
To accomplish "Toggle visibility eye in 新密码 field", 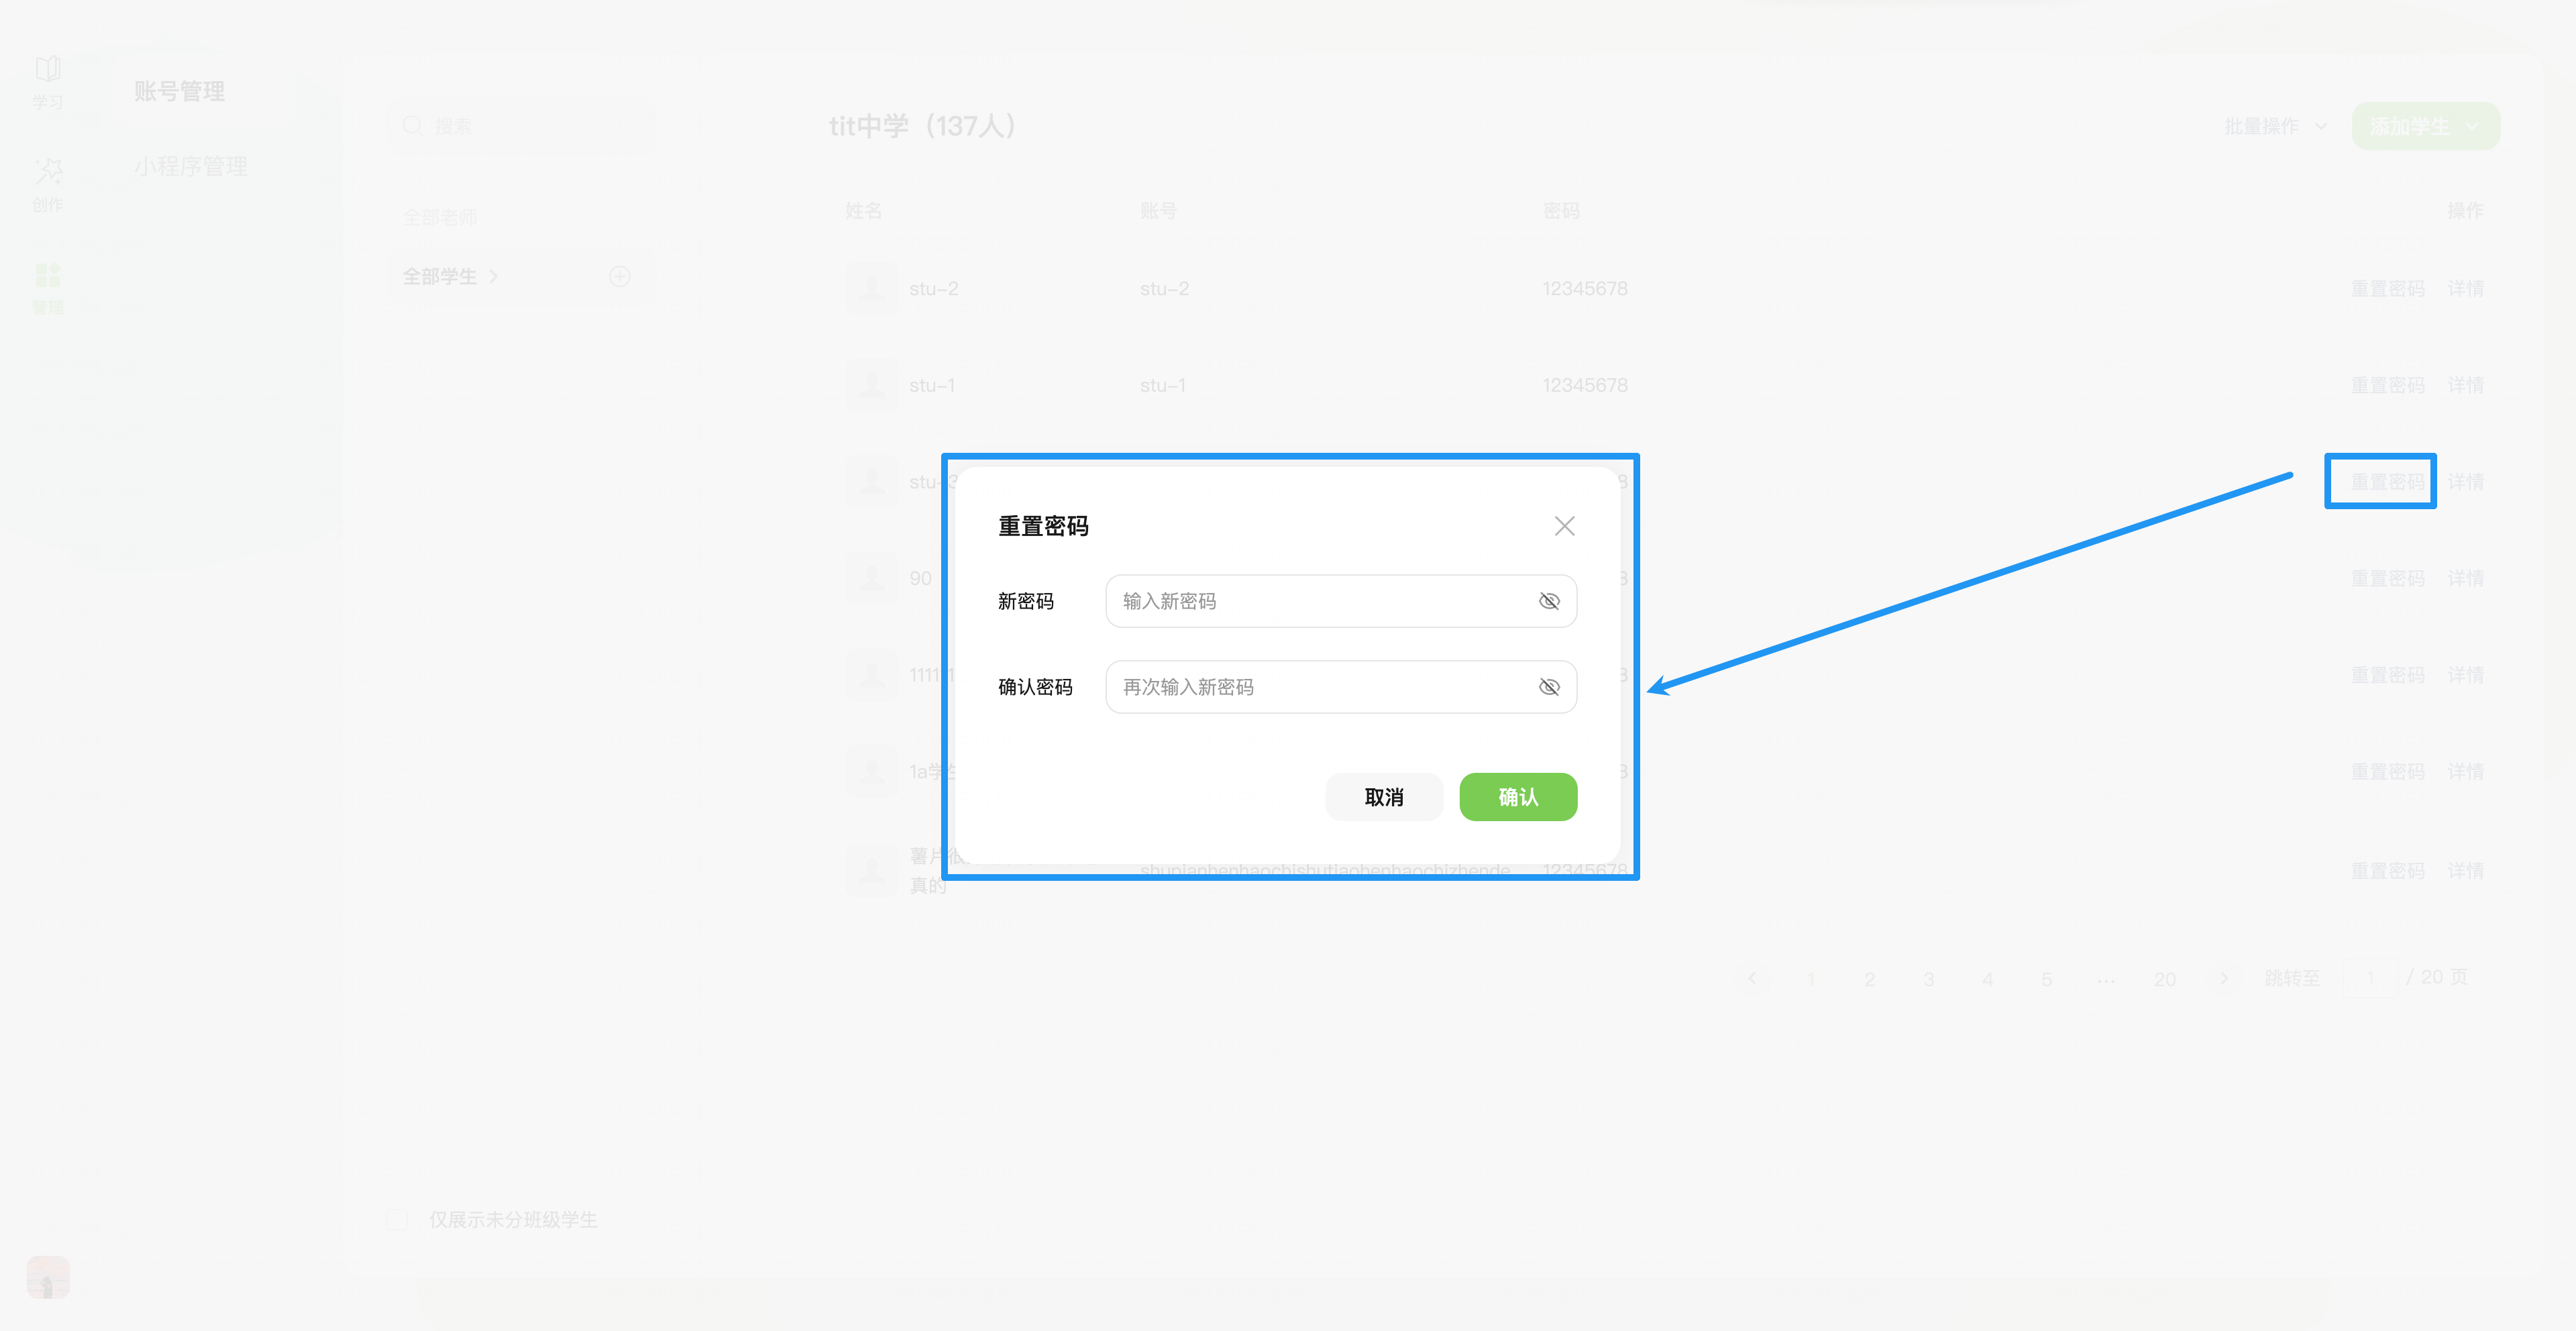I will click(x=1548, y=601).
